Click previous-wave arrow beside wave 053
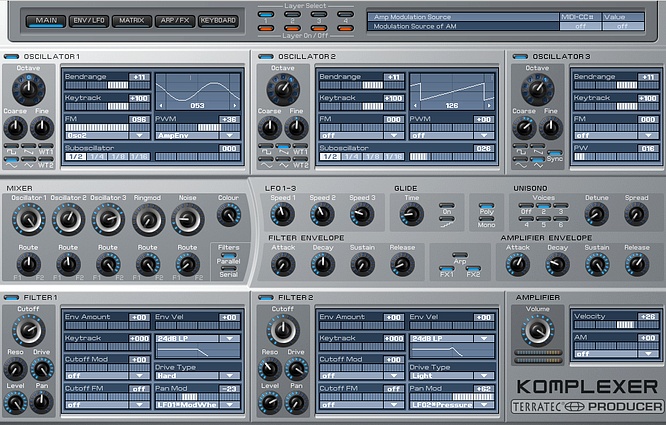The image size is (666, 425). (161, 105)
